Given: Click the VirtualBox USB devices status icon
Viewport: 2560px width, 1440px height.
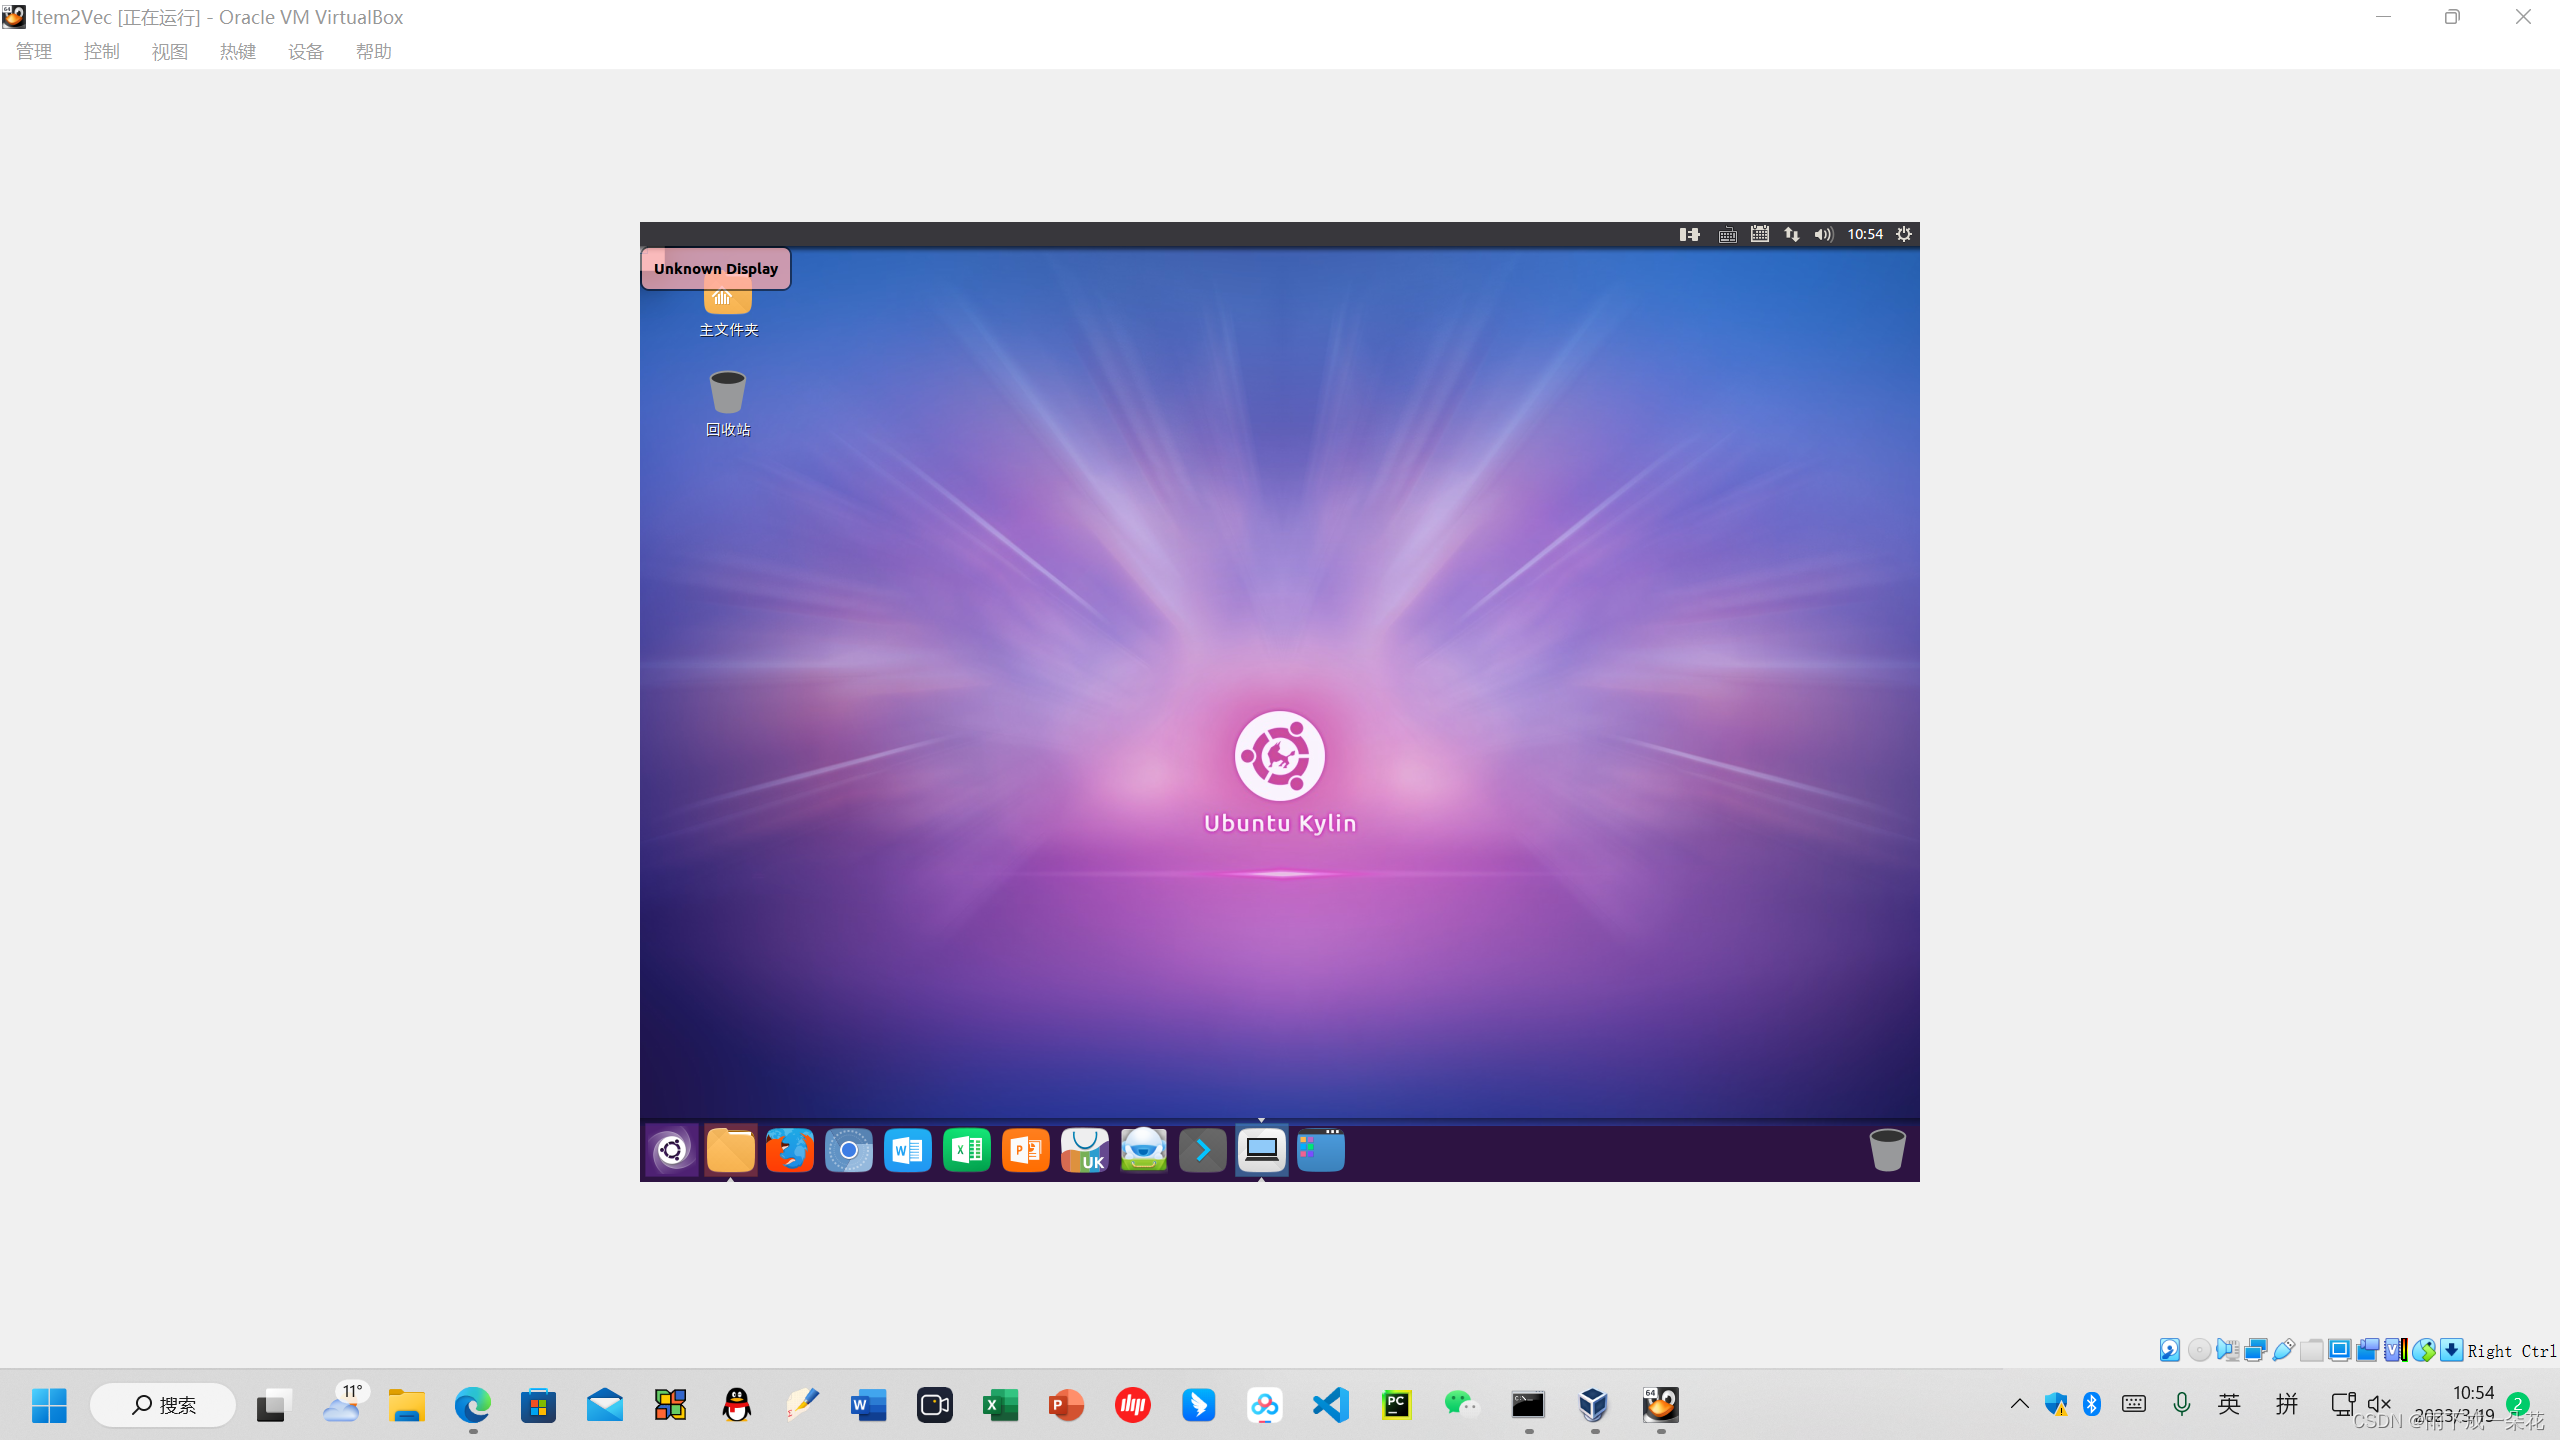Looking at the screenshot, I should pos(2283,1351).
